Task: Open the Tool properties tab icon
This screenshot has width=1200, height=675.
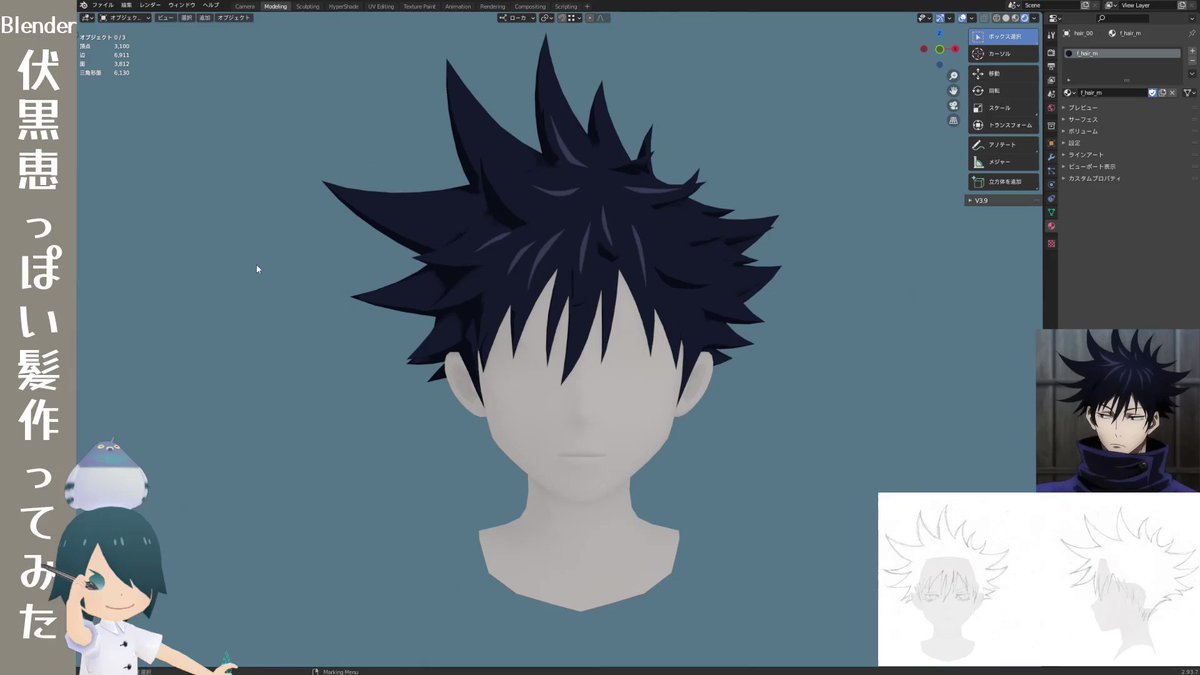Action: click(1051, 35)
